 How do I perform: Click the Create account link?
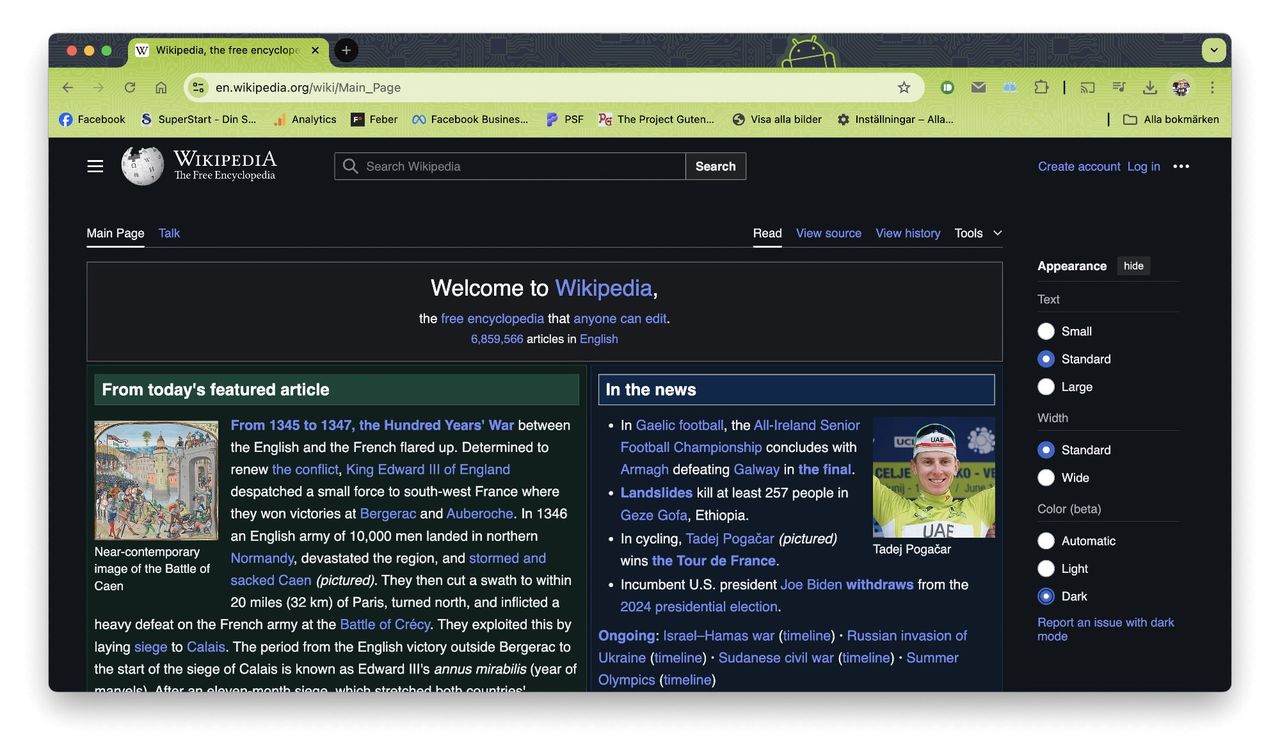point(1078,166)
